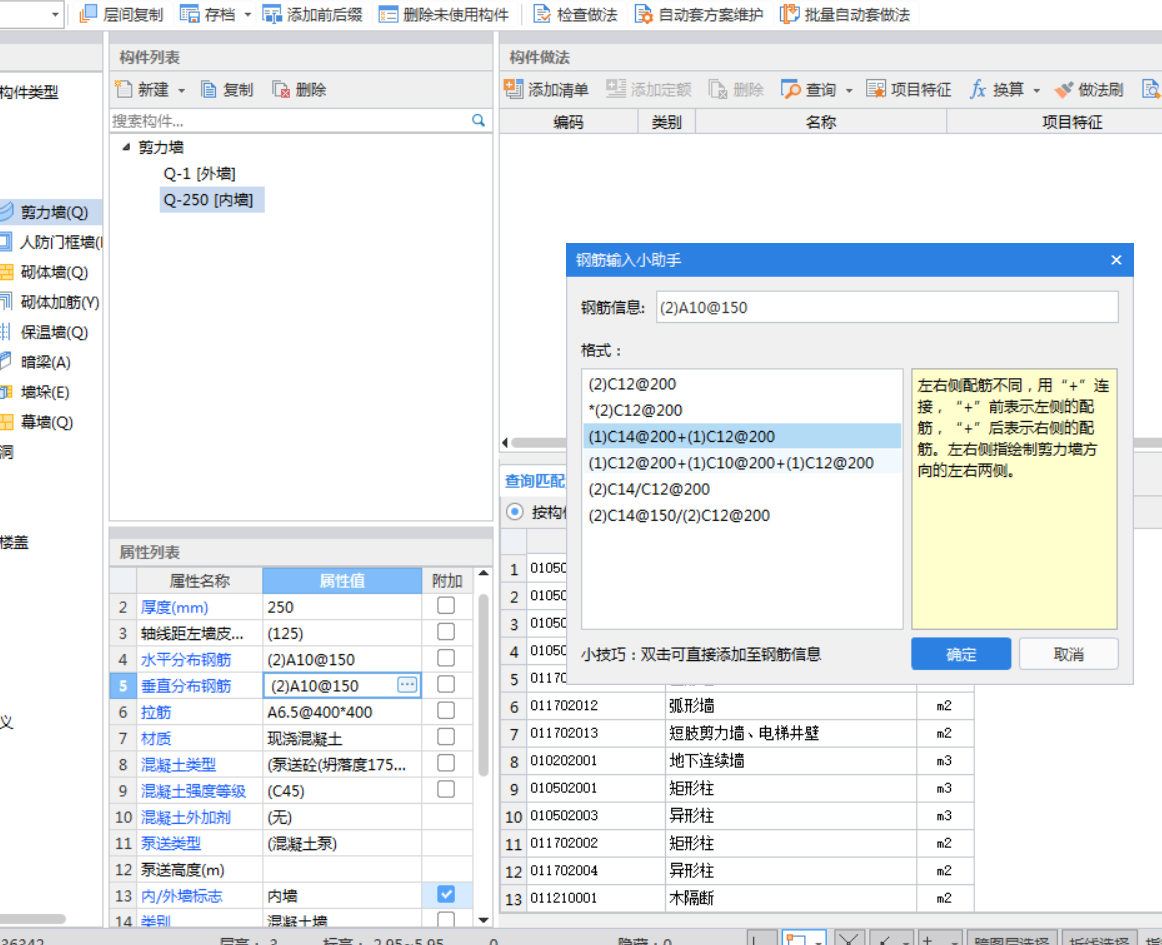
Task: Toggle 附加 checkbox for 混凝土类型
Action: pyautogui.click(x=445, y=763)
